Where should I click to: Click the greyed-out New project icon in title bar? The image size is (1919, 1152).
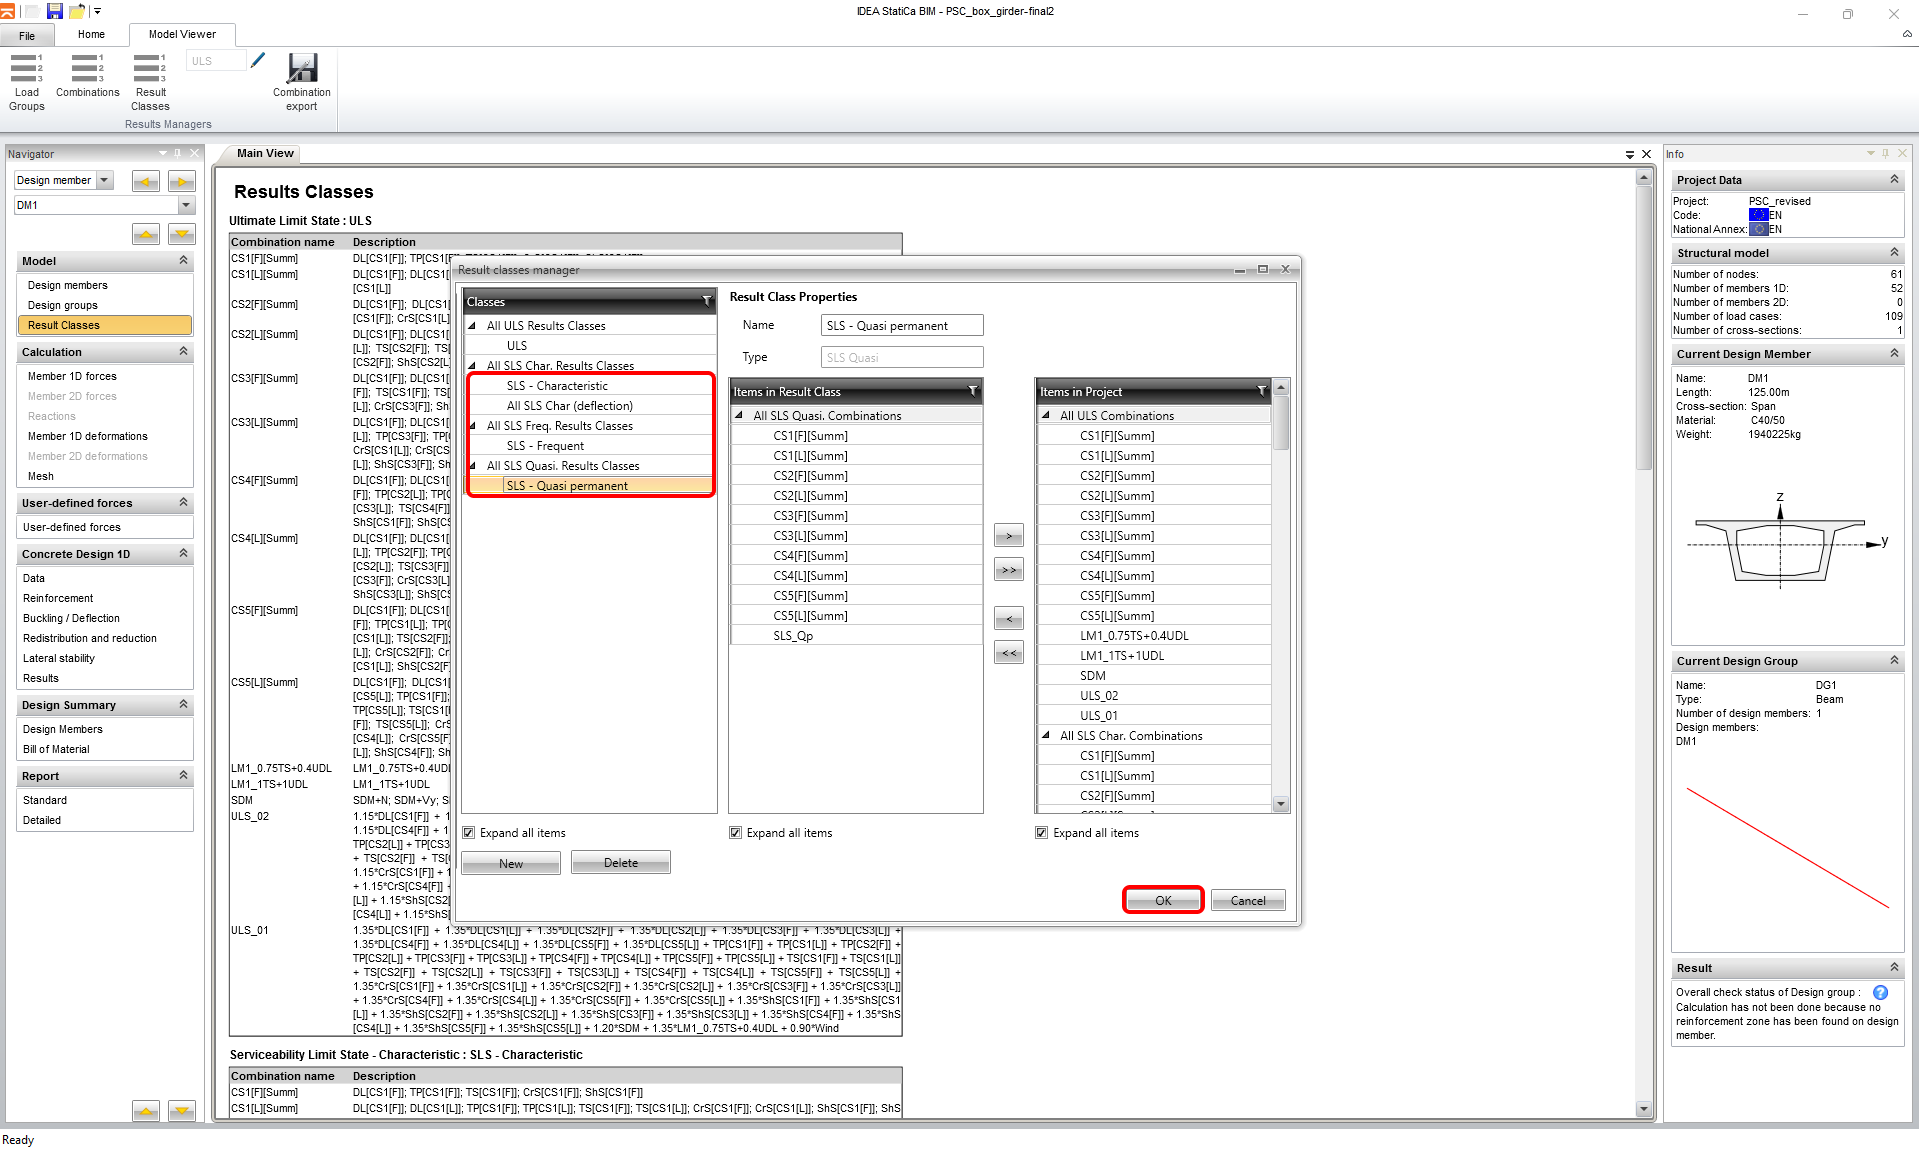tap(31, 11)
